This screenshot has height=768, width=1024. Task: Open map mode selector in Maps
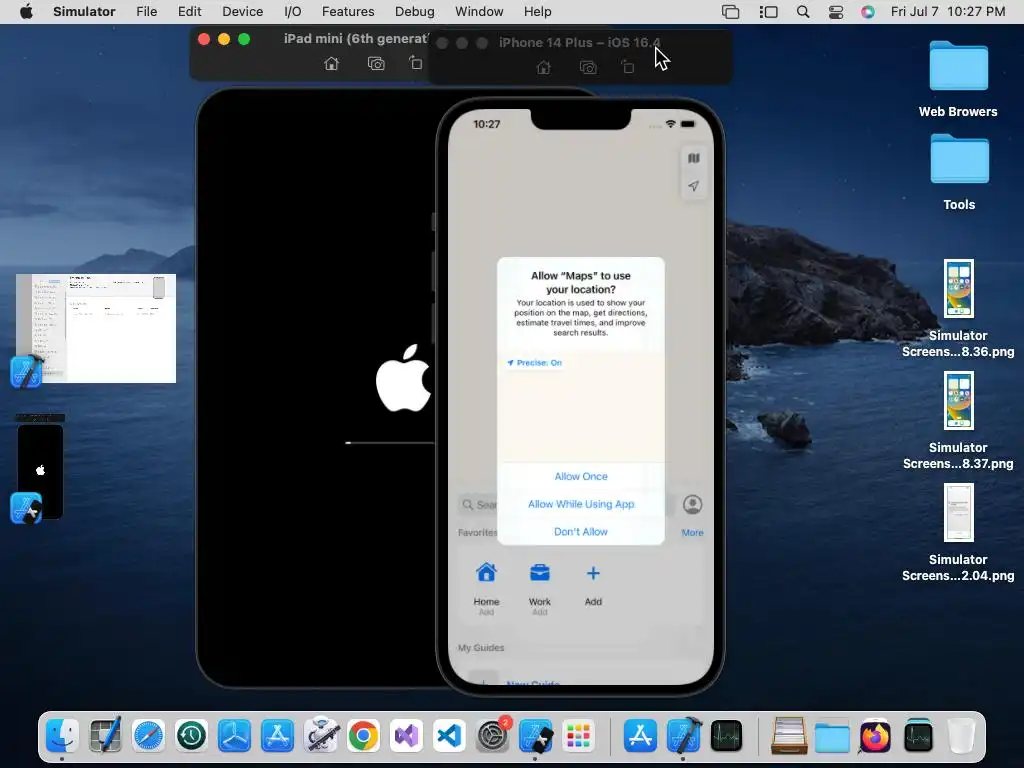click(x=694, y=158)
